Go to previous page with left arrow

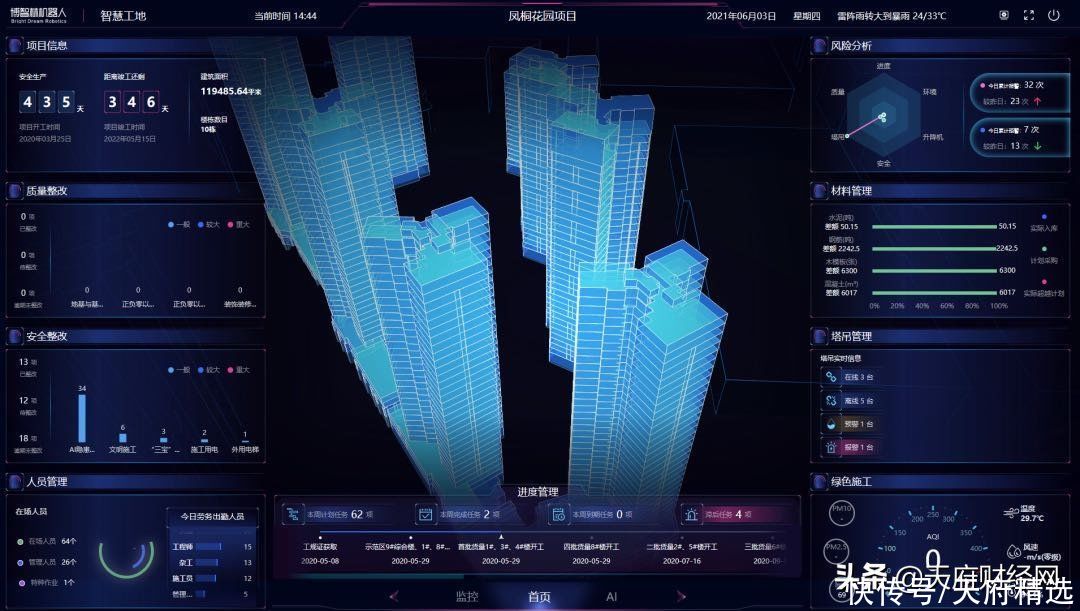click(x=394, y=596)
